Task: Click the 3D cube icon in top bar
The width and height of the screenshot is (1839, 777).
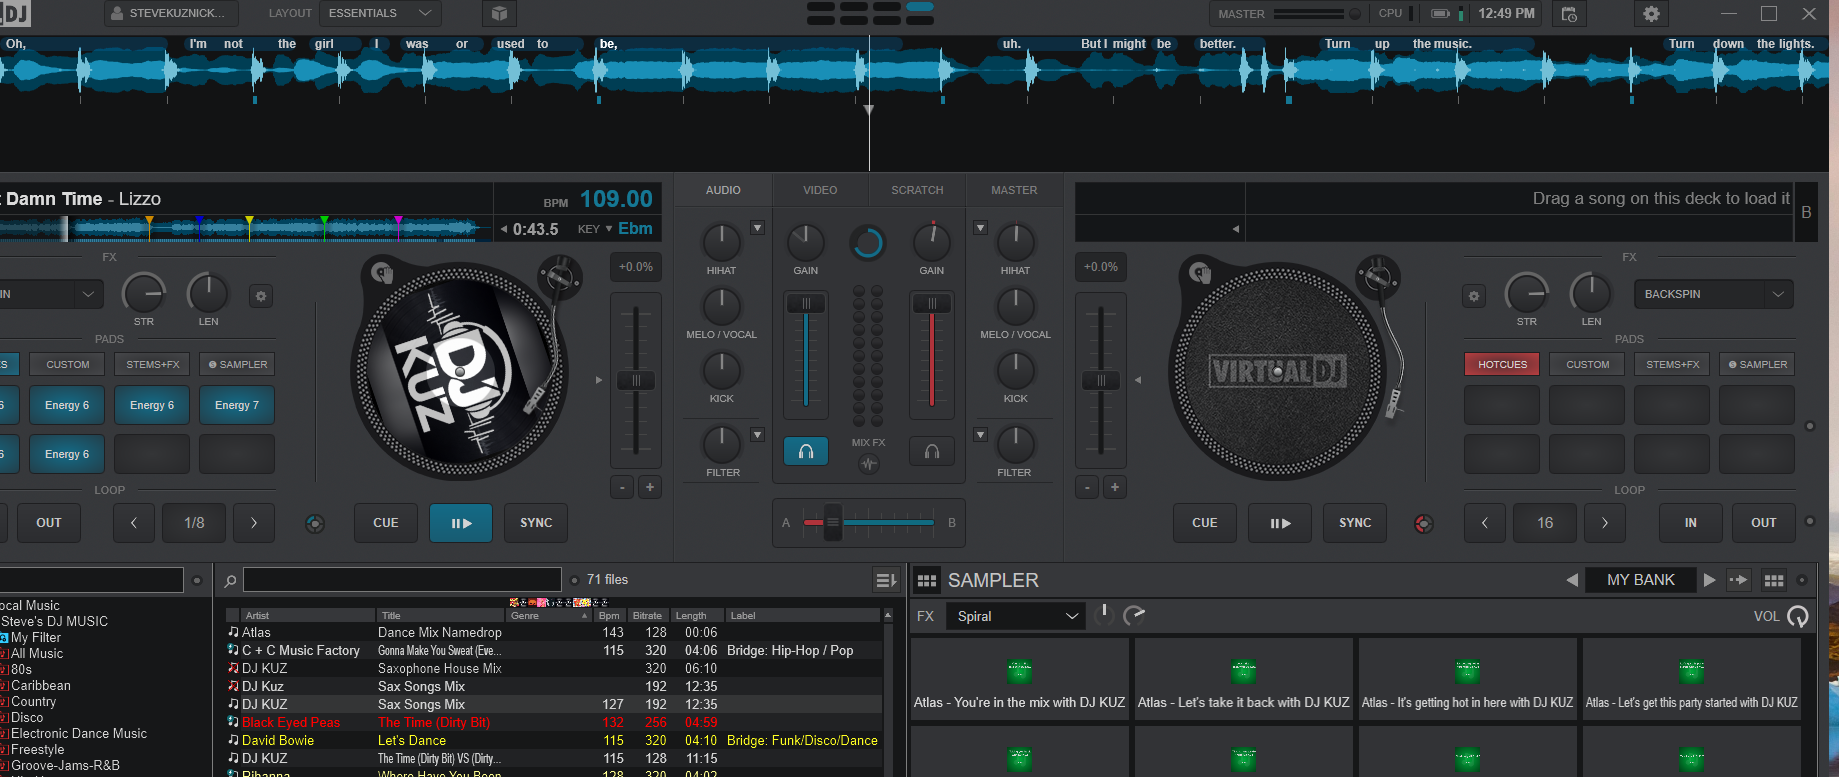Action: click(499, 14)
